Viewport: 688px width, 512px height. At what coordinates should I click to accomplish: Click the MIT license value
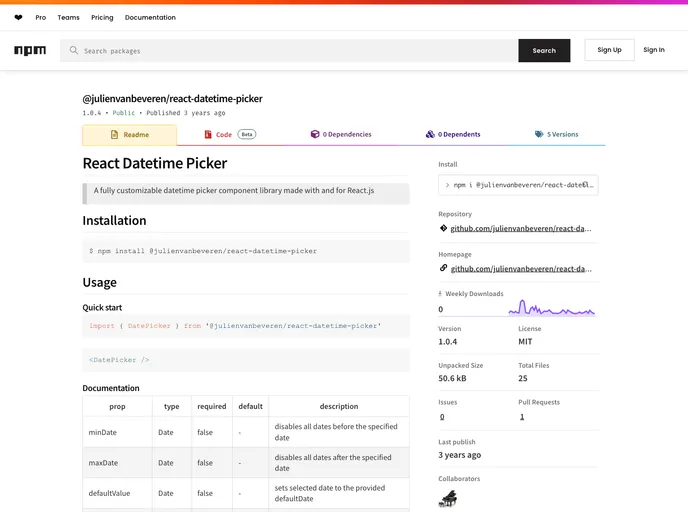pos(525,341)
